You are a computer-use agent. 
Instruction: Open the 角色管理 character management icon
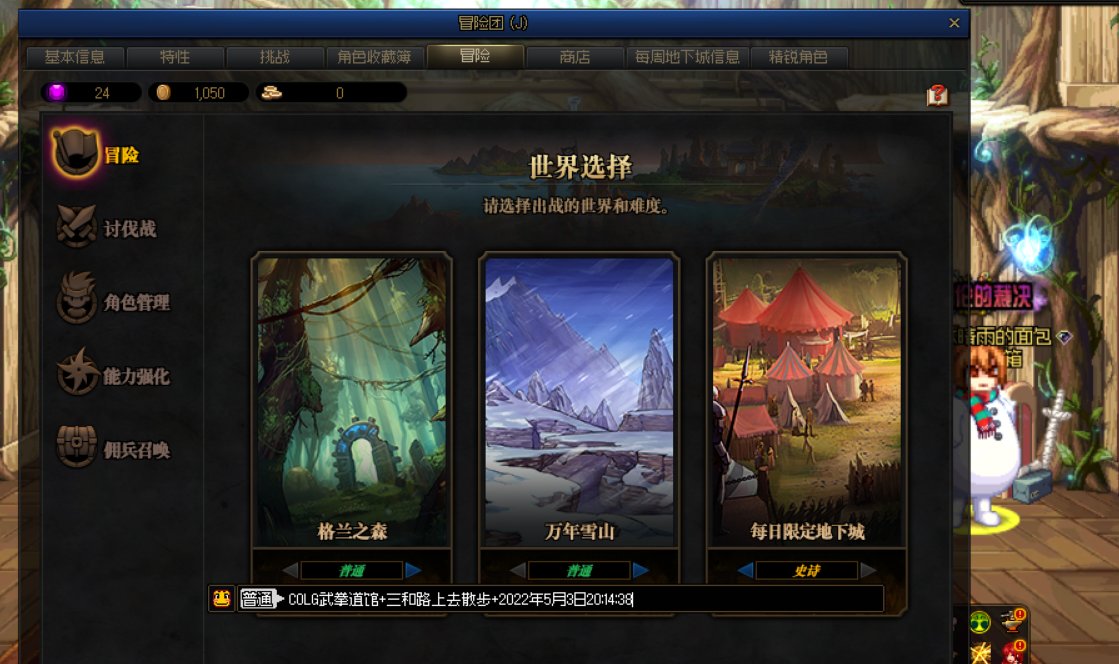[x=76, y=299]
